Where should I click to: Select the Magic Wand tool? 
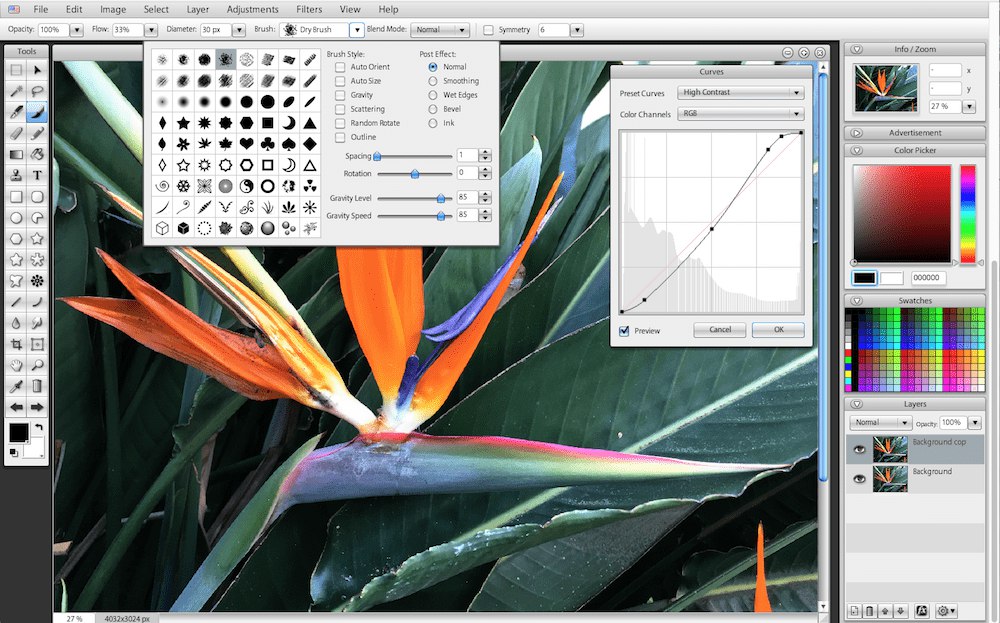16,91
